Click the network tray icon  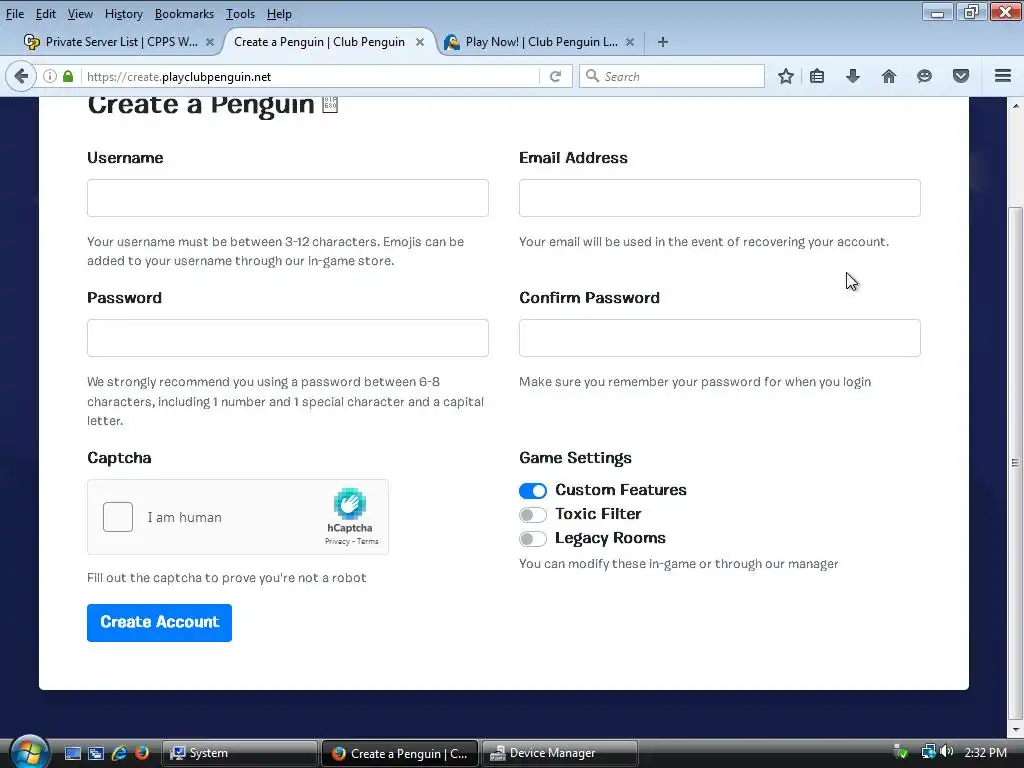[x=929, y=752]
